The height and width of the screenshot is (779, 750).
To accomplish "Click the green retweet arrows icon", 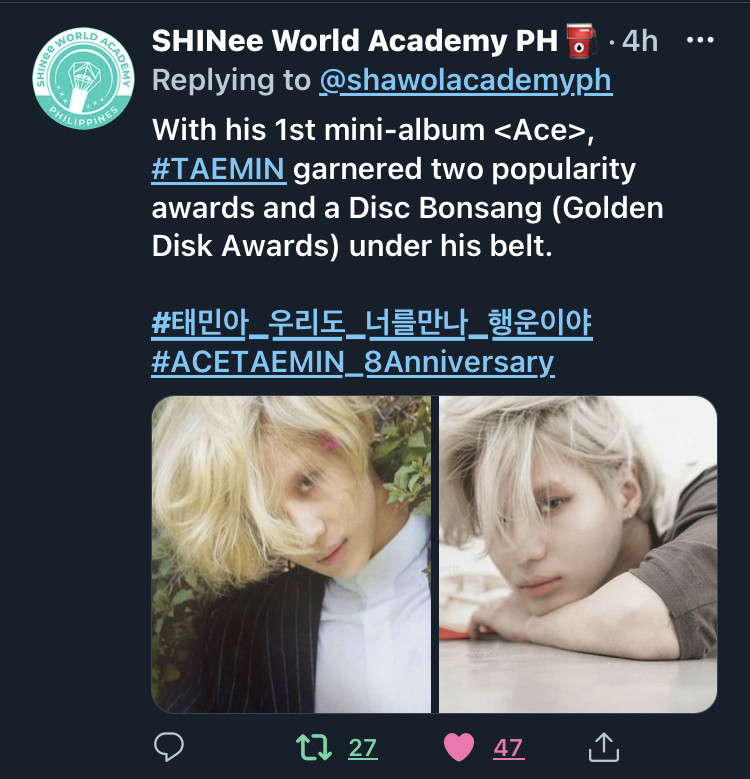I will [314, 747].
